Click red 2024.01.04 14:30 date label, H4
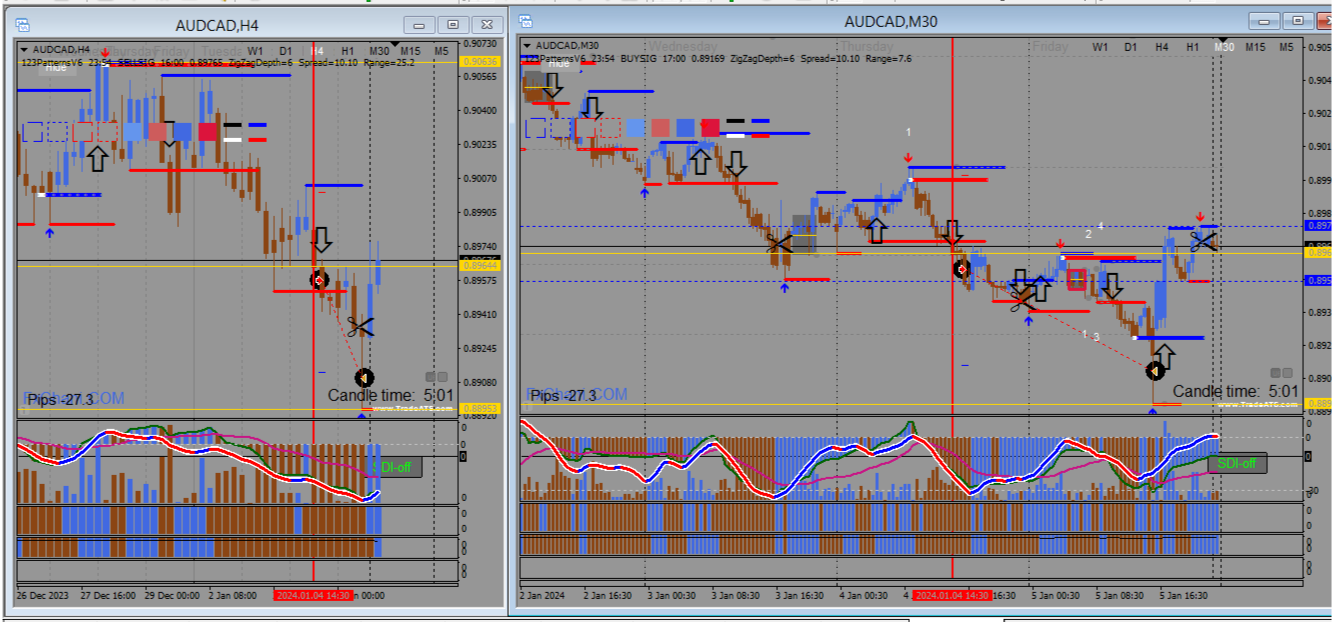1335x622 pixels. tap(312, 595)
